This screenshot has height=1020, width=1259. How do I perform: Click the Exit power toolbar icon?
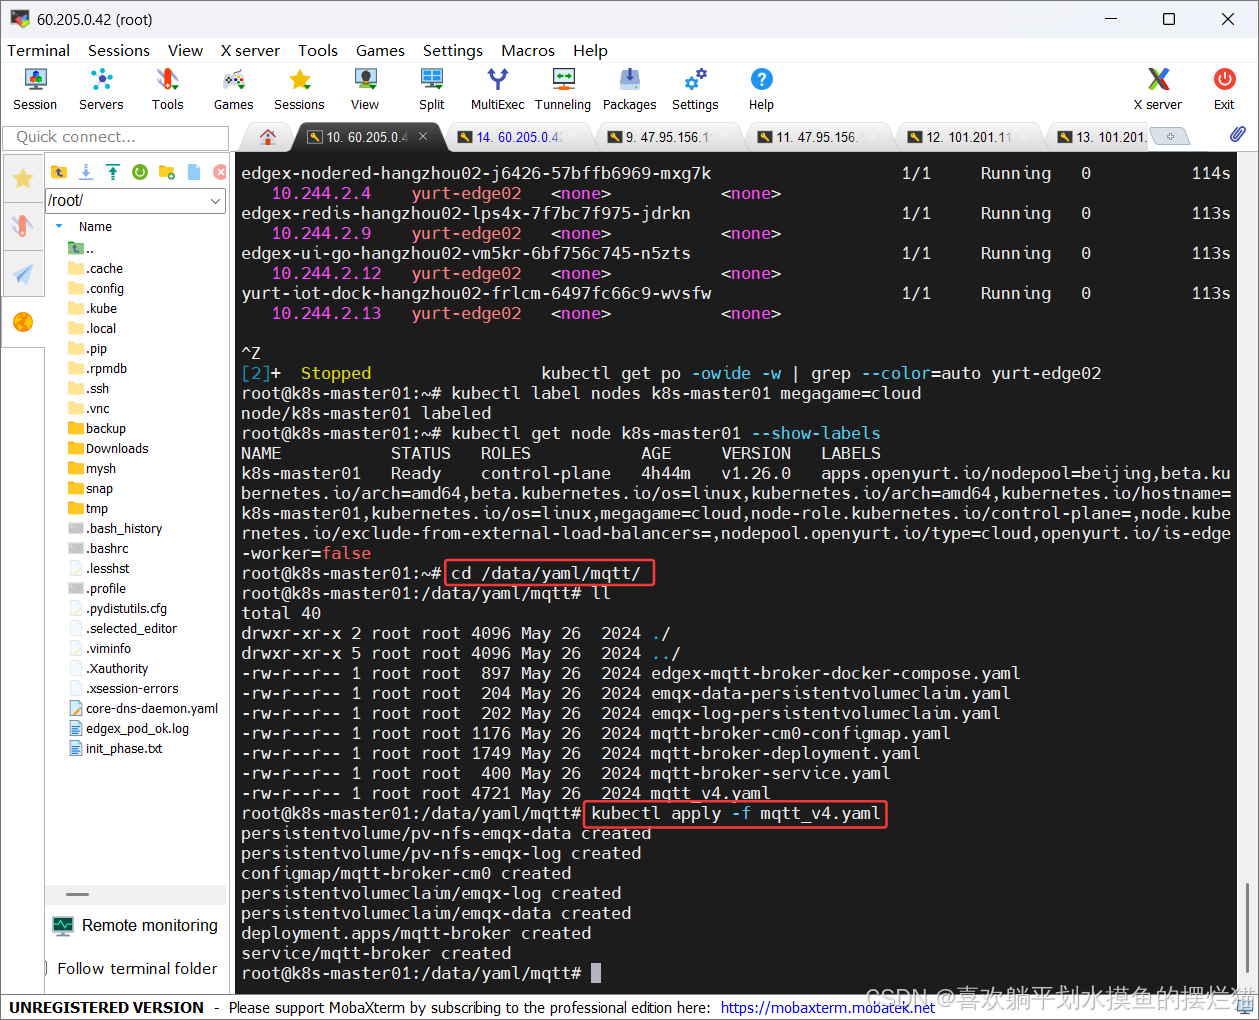coord(1224,89)
